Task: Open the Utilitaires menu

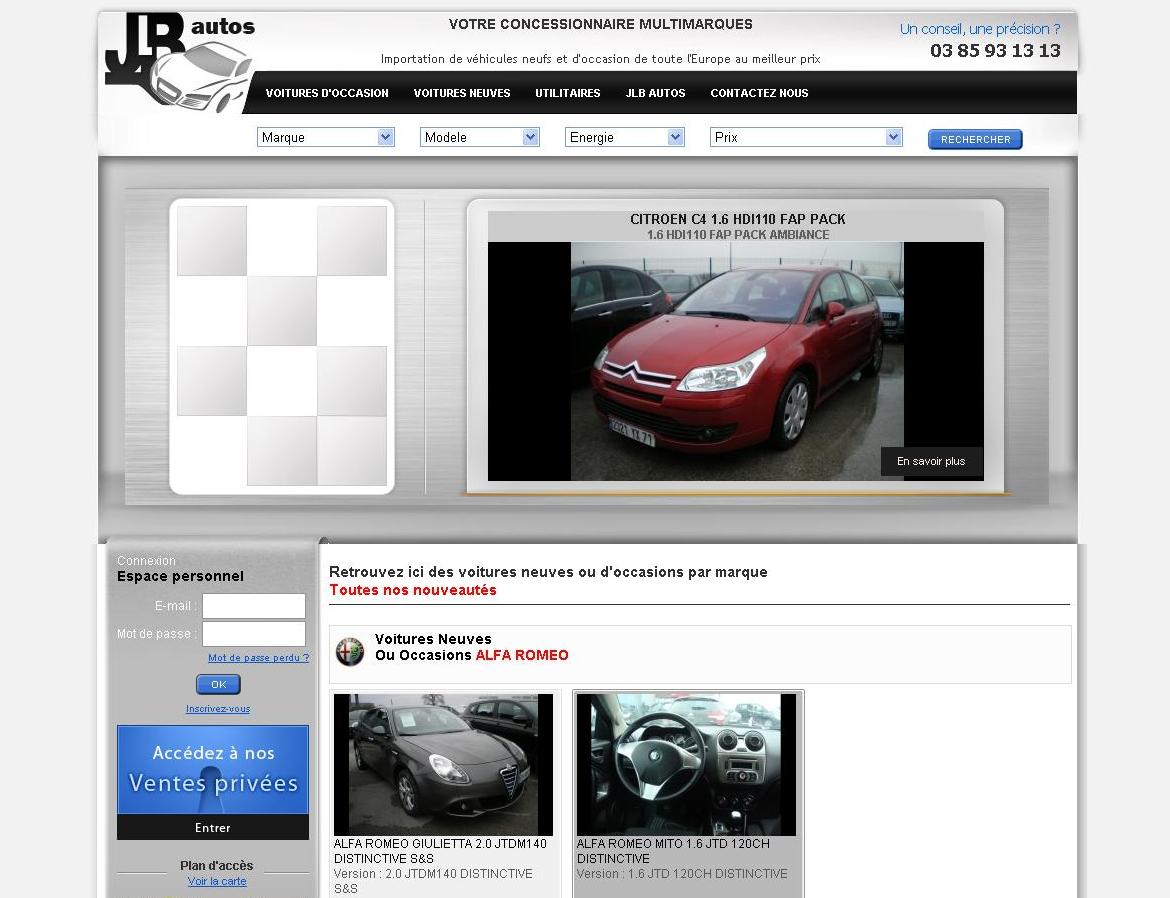Action: coord(568,93)
